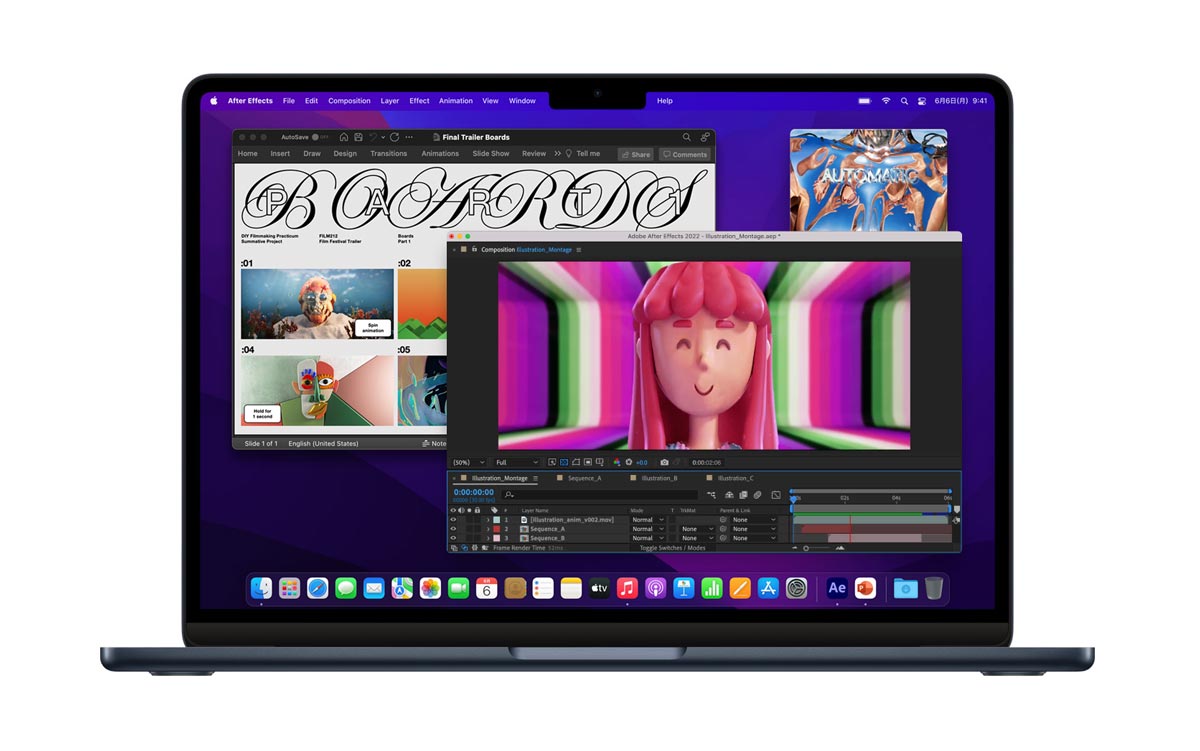This screenshot has width=1200, height=751.
Task: Click the Reset Exposure icon beside +0.0
Action: (x=628, y=462)
